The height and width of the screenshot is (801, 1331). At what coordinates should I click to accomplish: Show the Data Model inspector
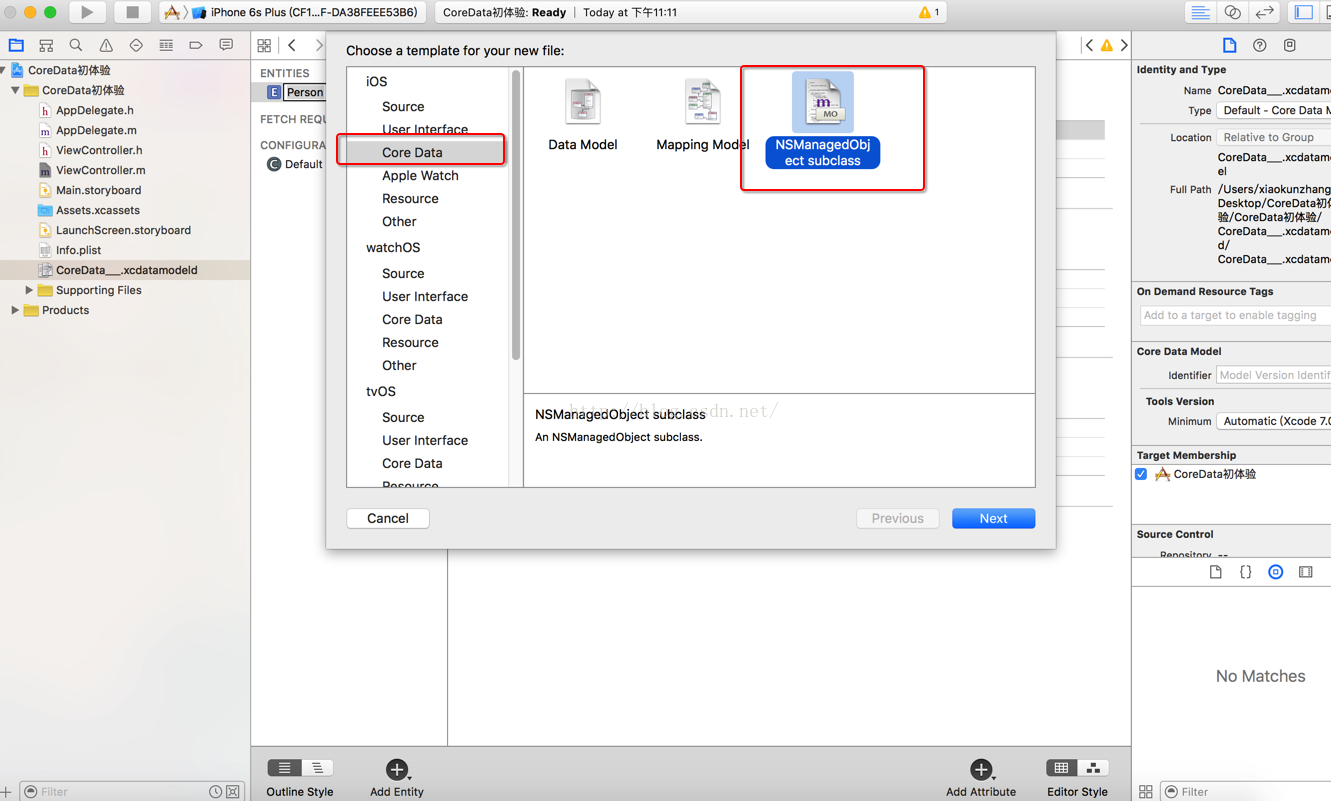pyautogui.click(x=1289, y=45)
